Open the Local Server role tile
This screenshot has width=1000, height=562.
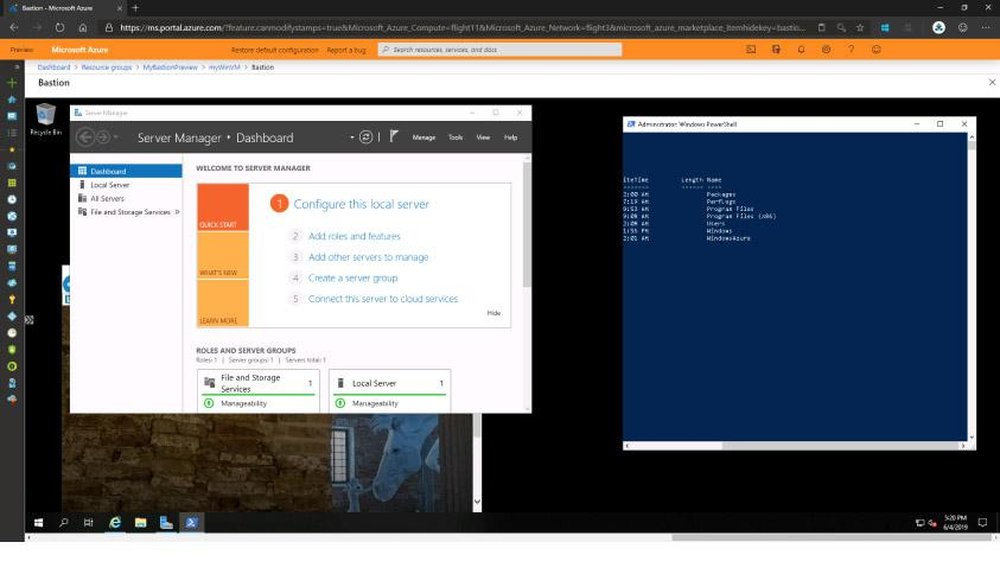click(390, 390)
